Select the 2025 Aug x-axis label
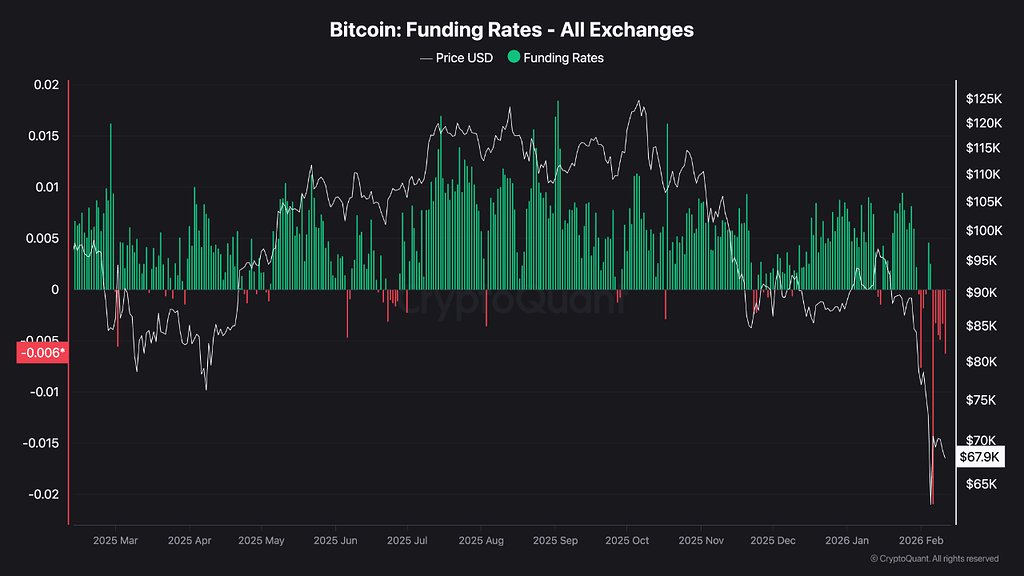The image size is (1024, 576). tap(480, 540)
